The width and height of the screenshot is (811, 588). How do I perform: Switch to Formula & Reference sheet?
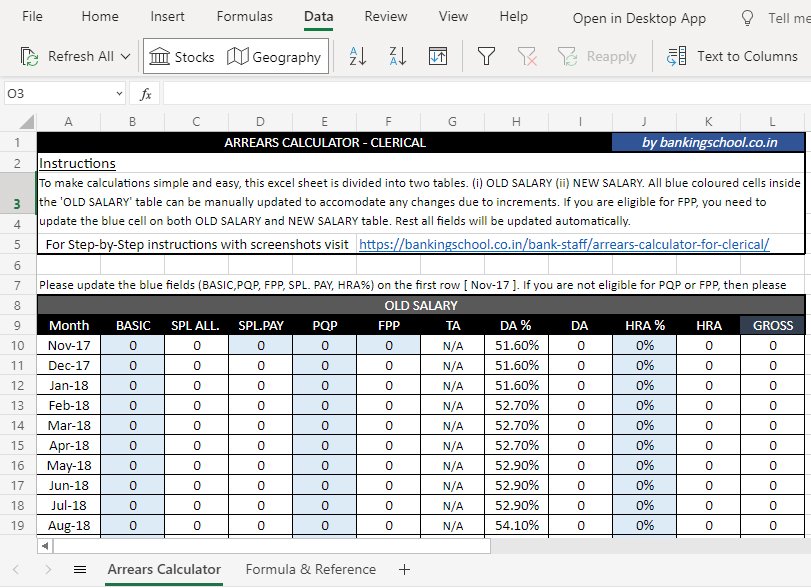pyautogui.click(x=311, y=569)
